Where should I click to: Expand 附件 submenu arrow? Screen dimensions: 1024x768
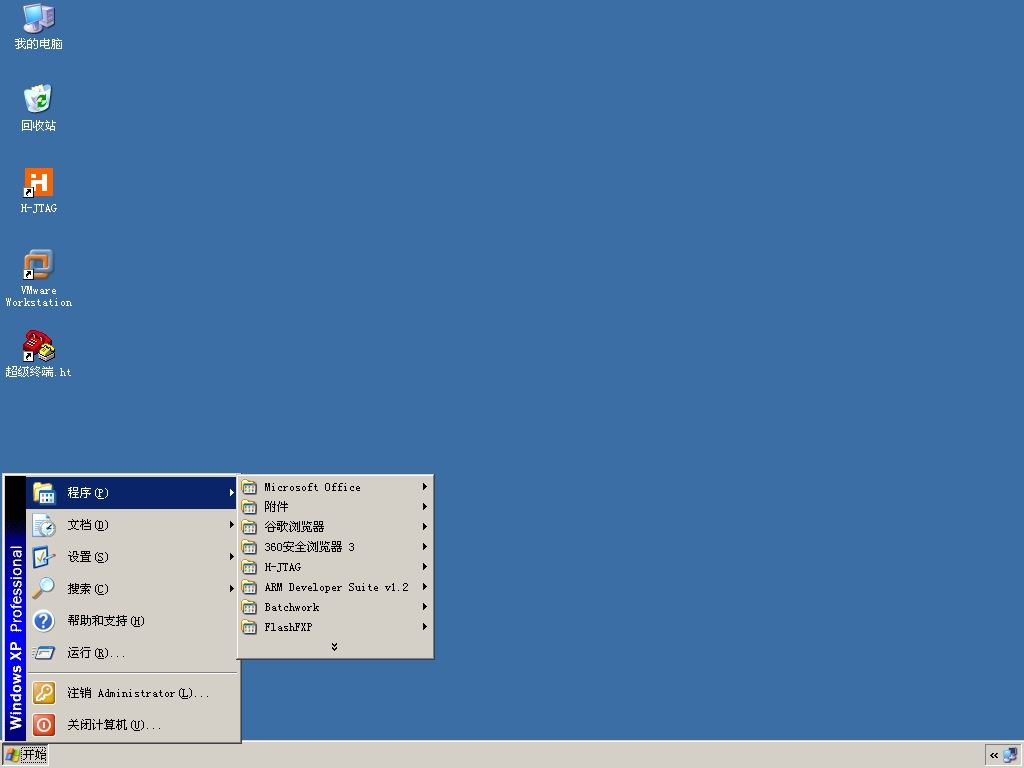[424, 507]
